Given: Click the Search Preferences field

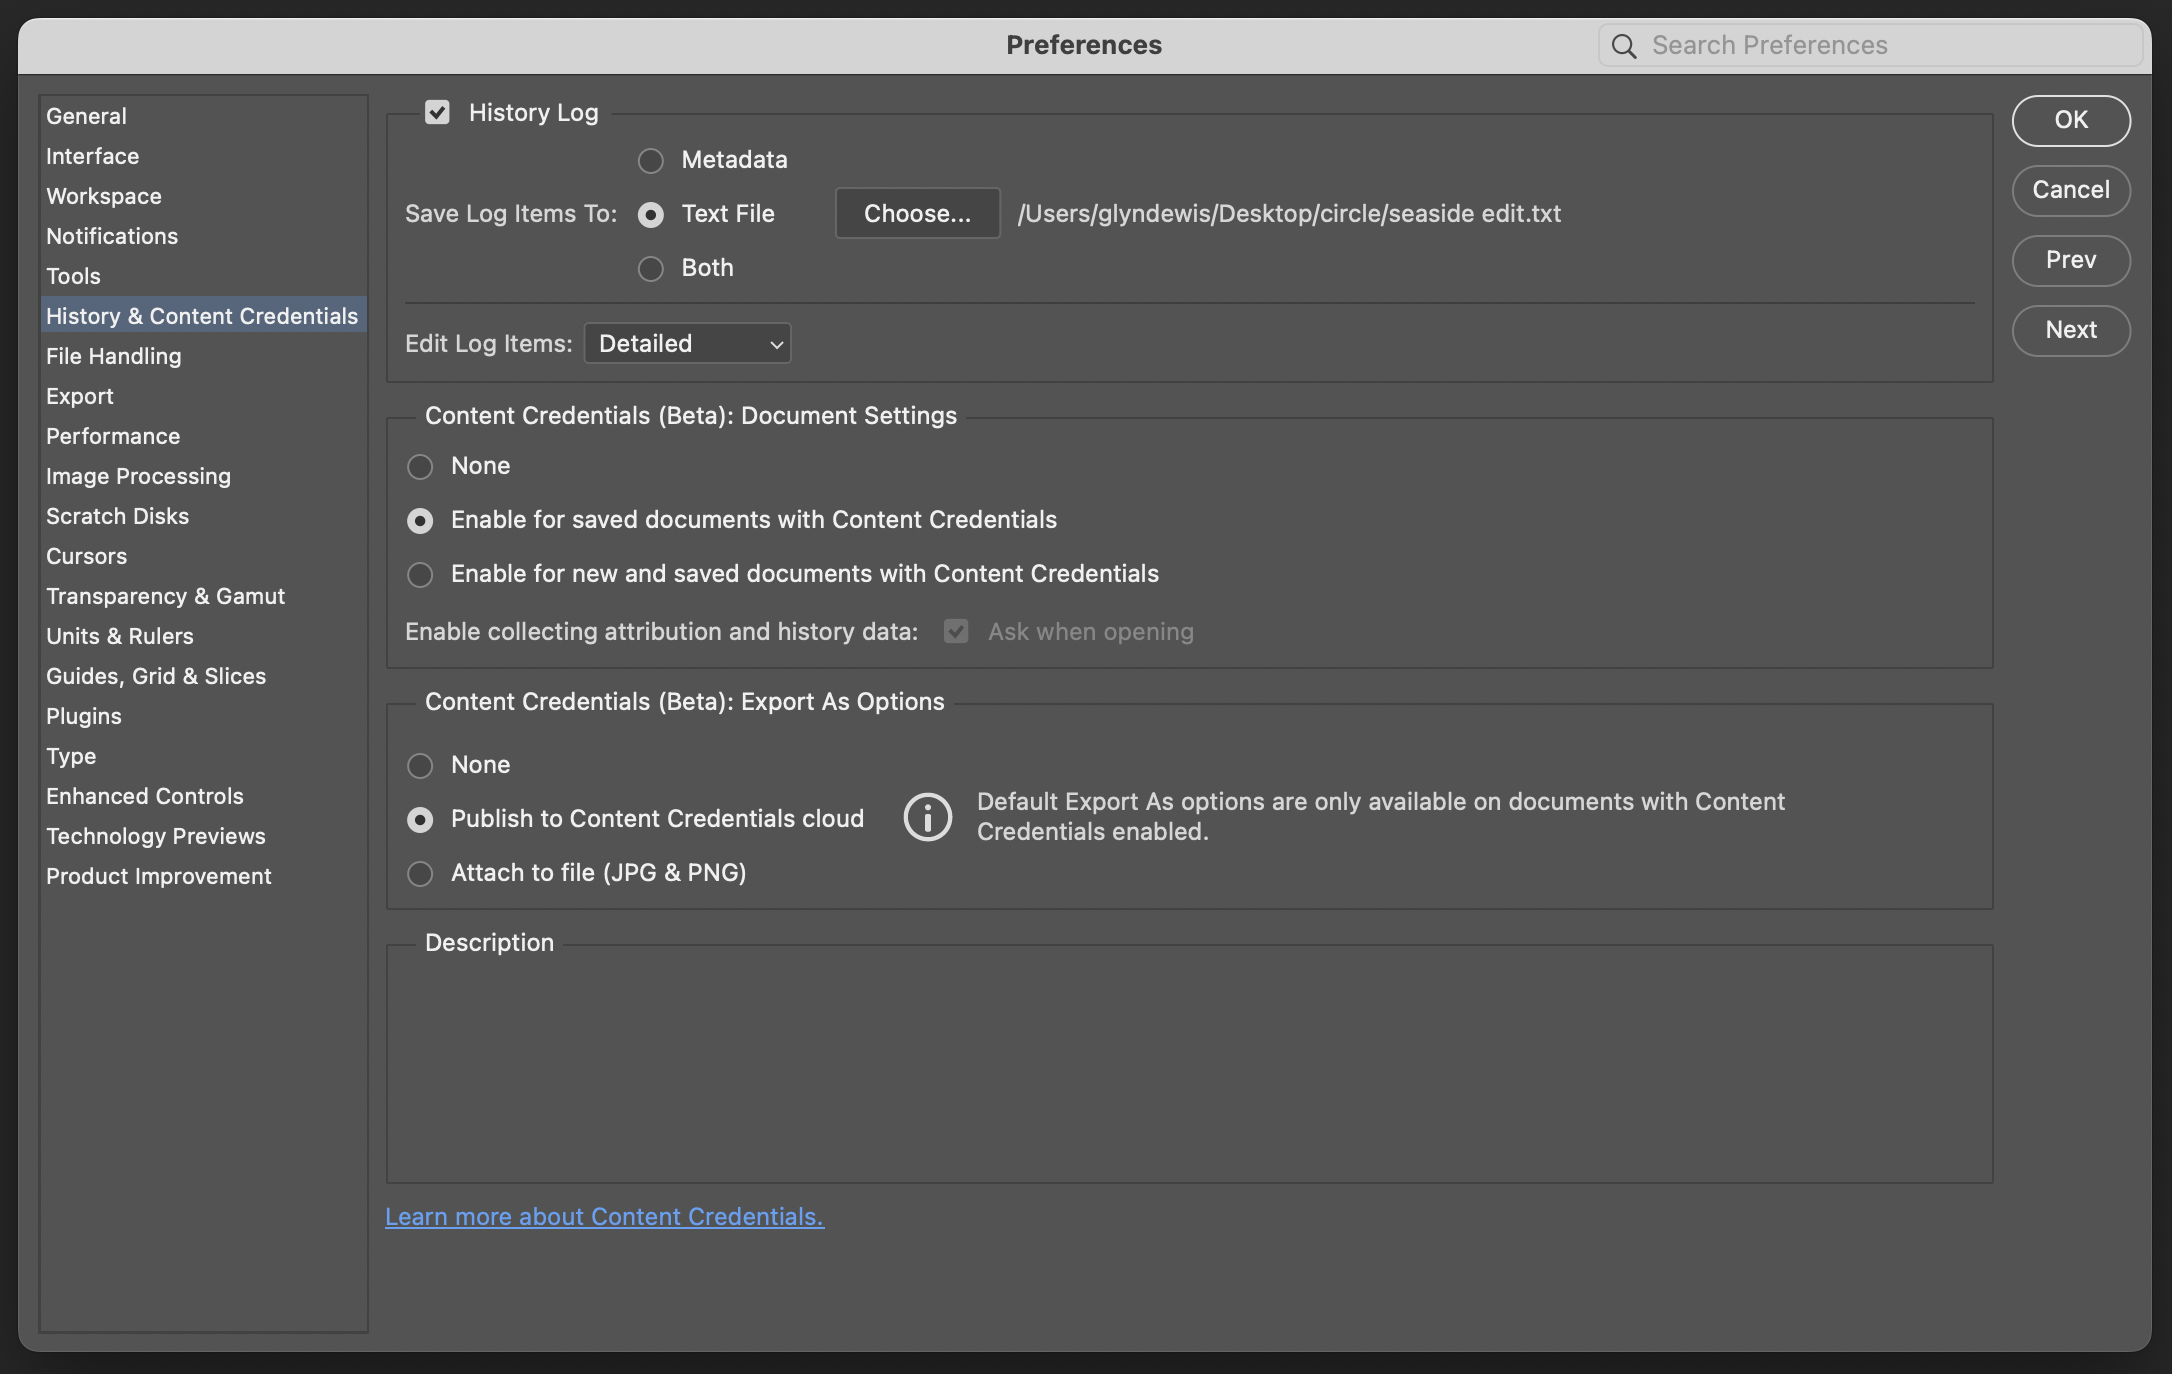Looking at the screenshot, I should tap(1880, 46).
